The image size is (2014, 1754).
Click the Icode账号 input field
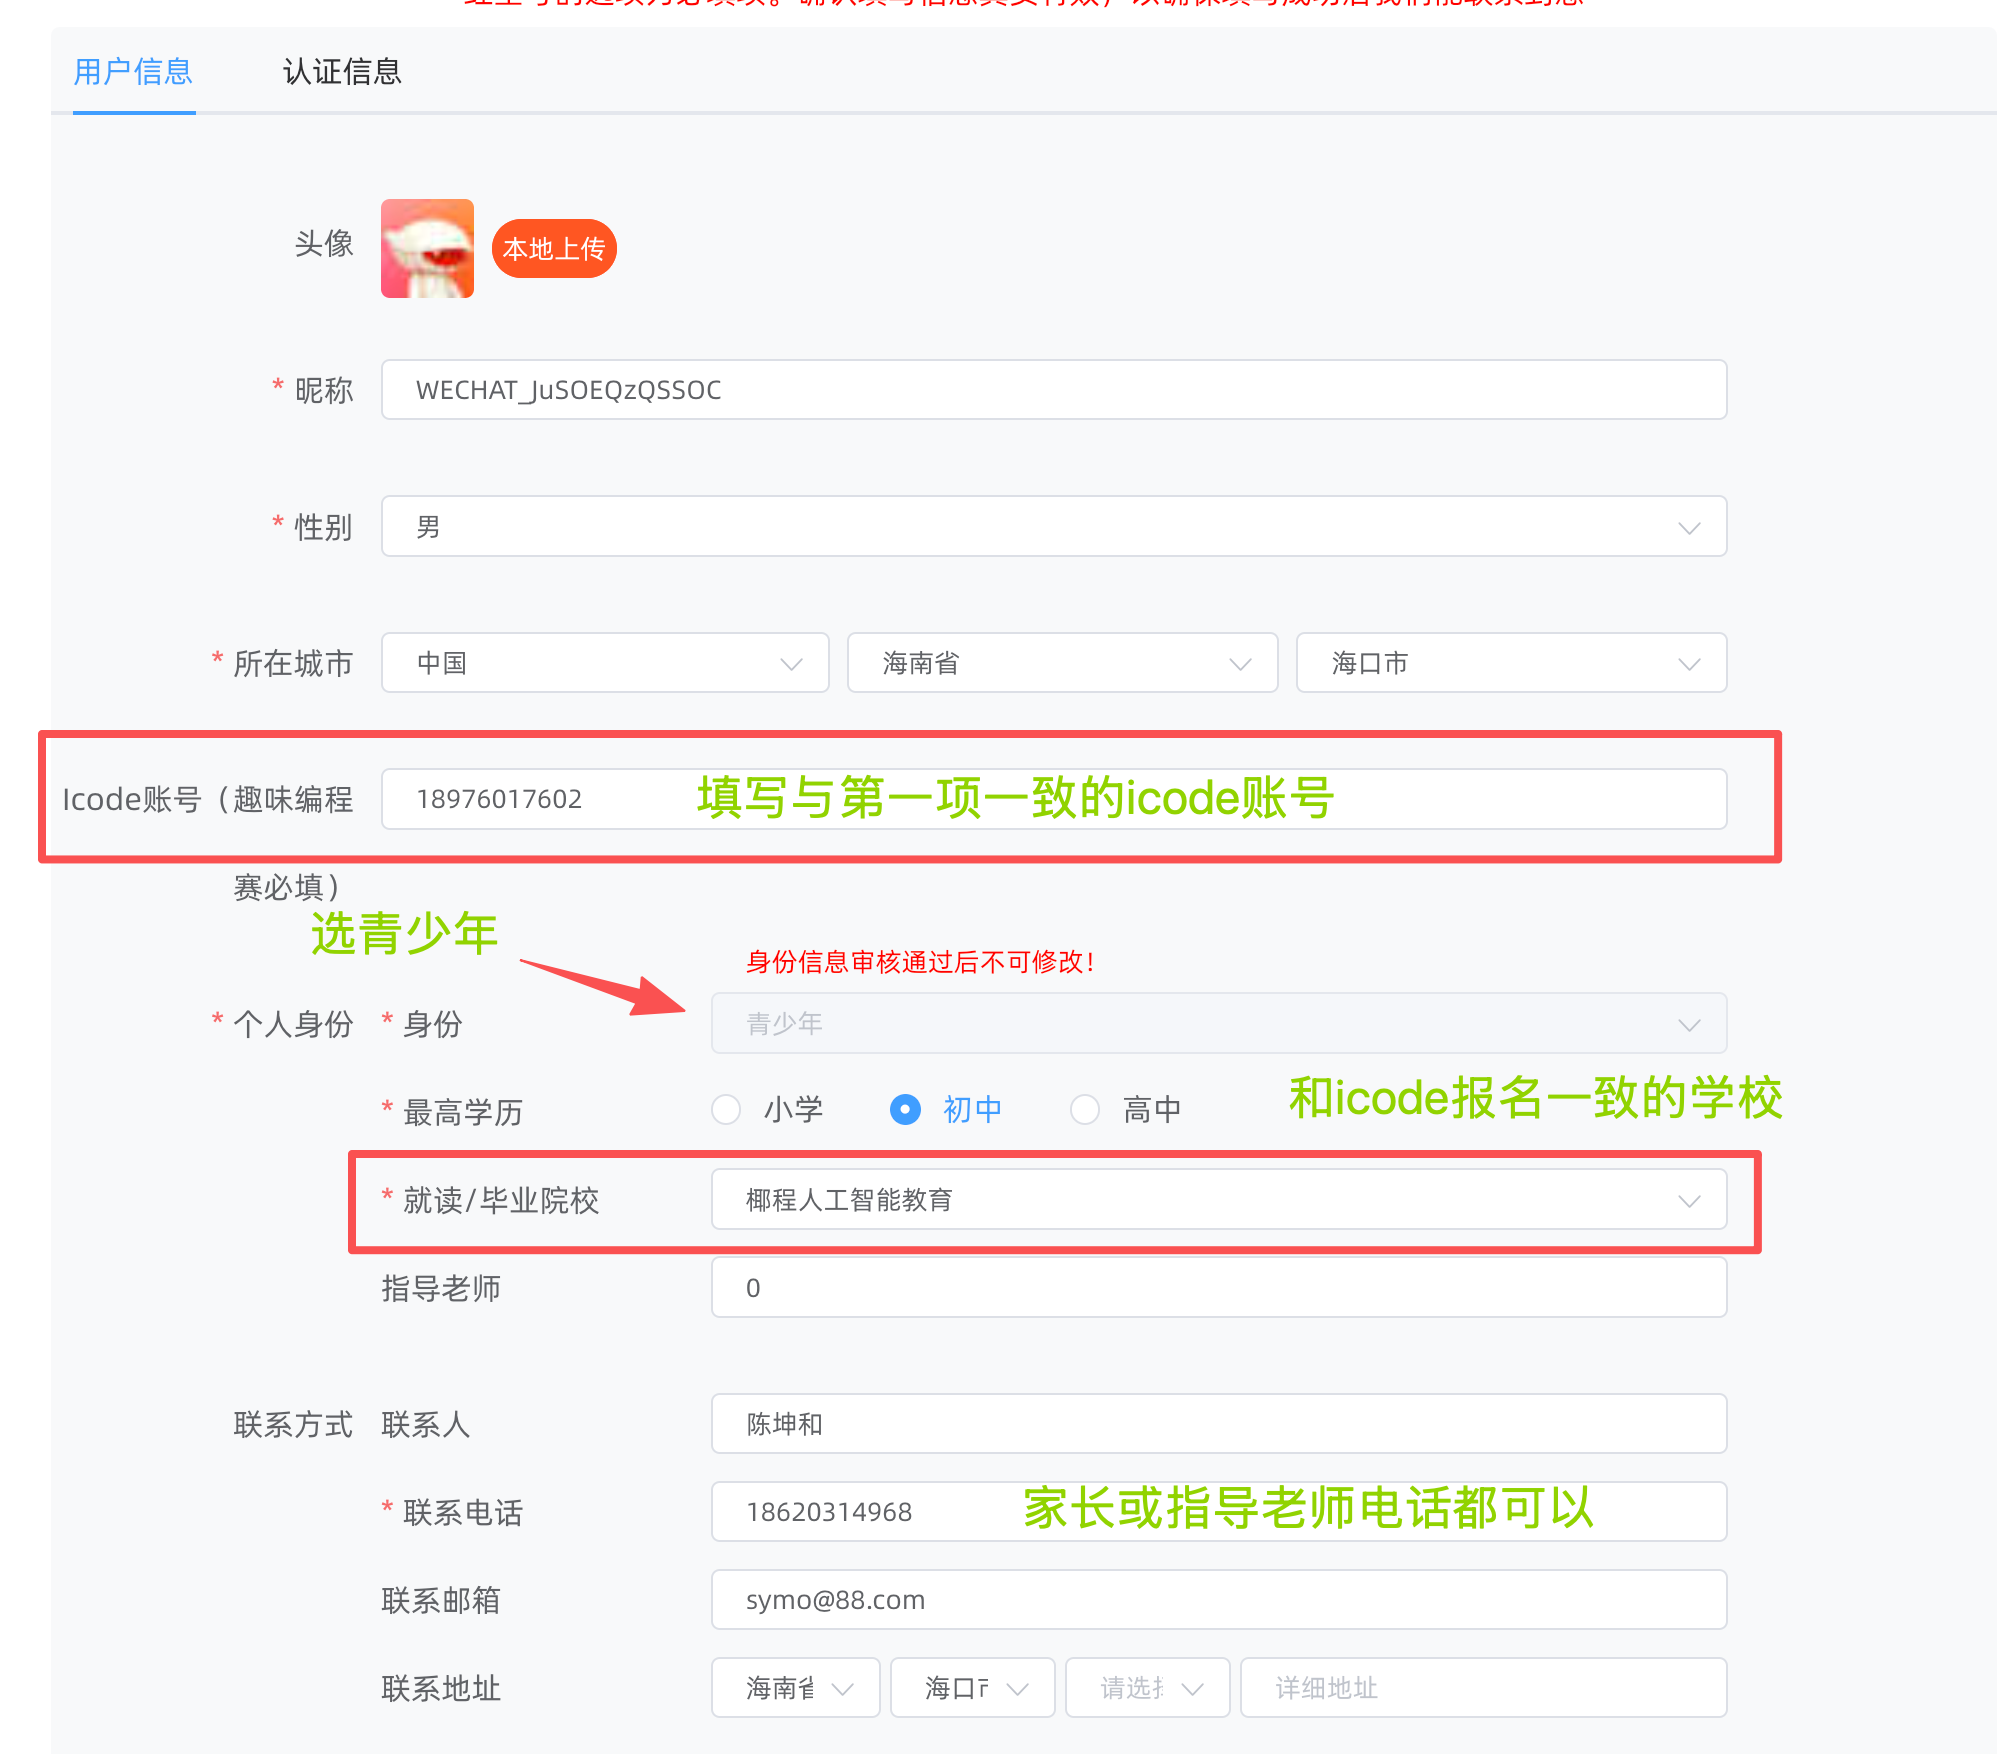(1054, 799)
